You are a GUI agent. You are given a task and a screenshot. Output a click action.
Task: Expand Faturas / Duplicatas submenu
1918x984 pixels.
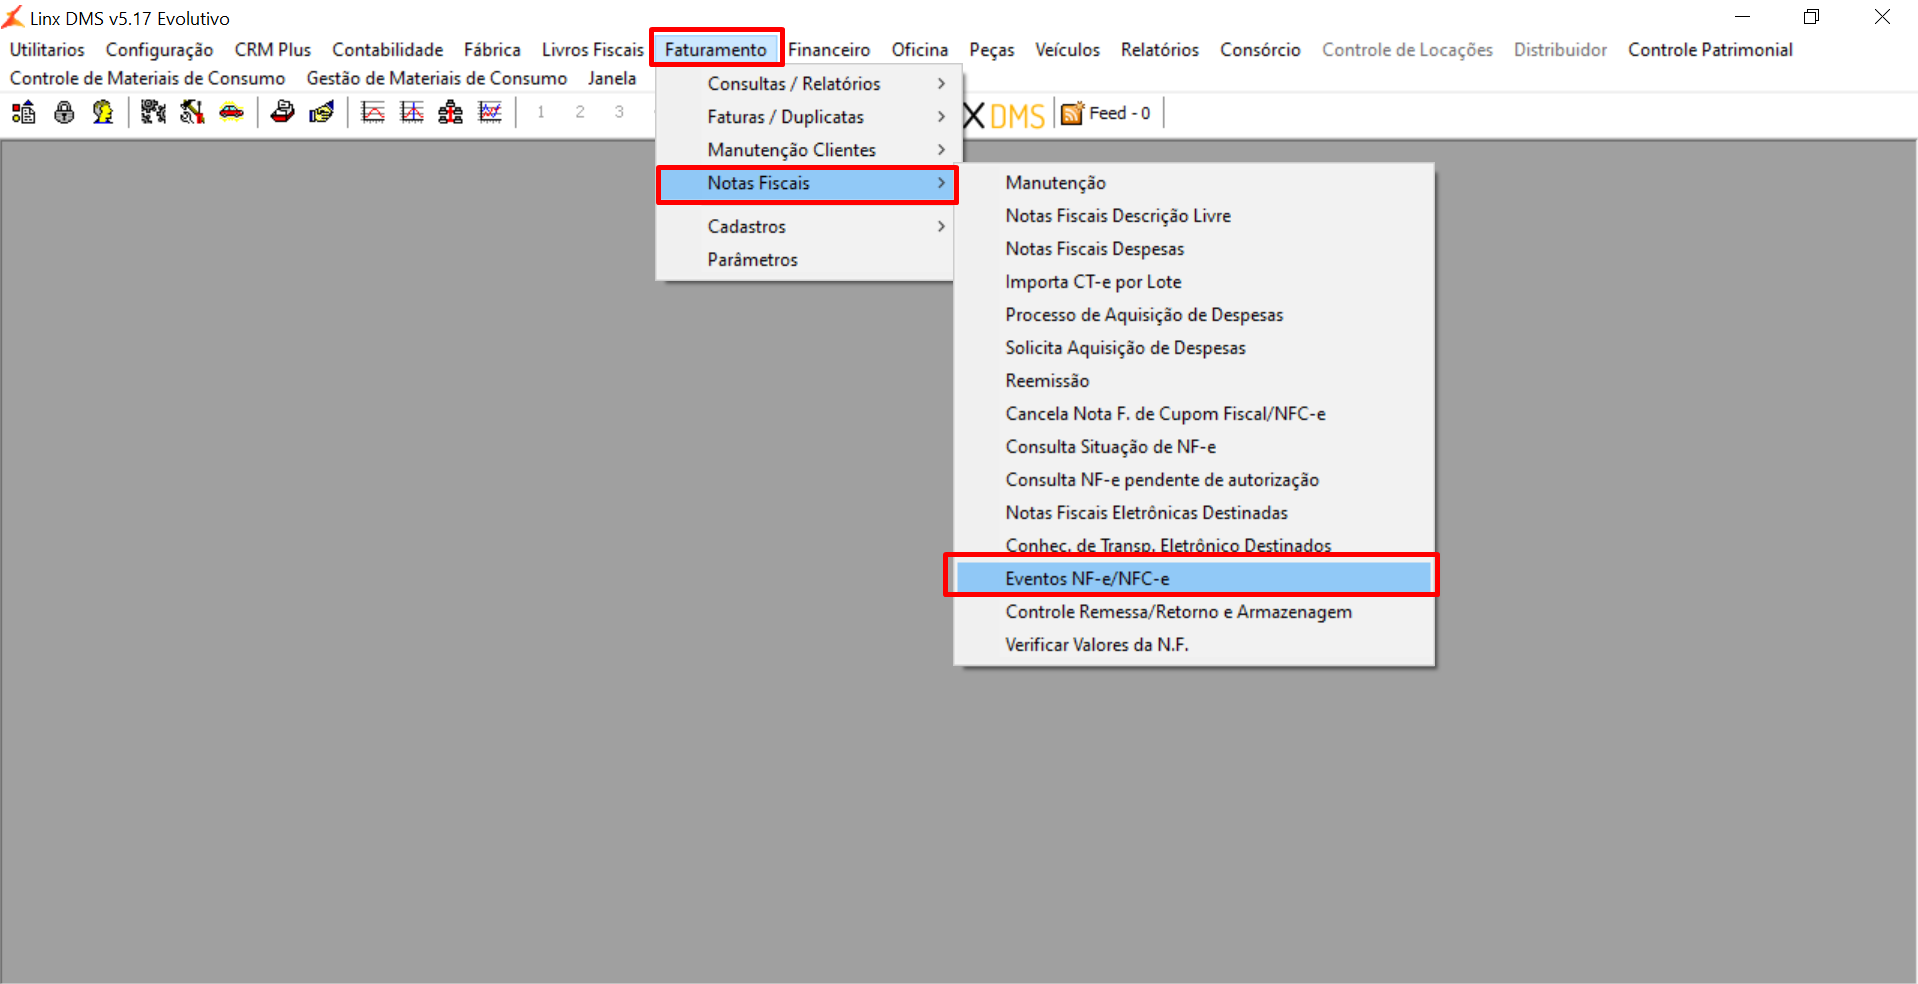pyautogui.click(x=808, y=117)
